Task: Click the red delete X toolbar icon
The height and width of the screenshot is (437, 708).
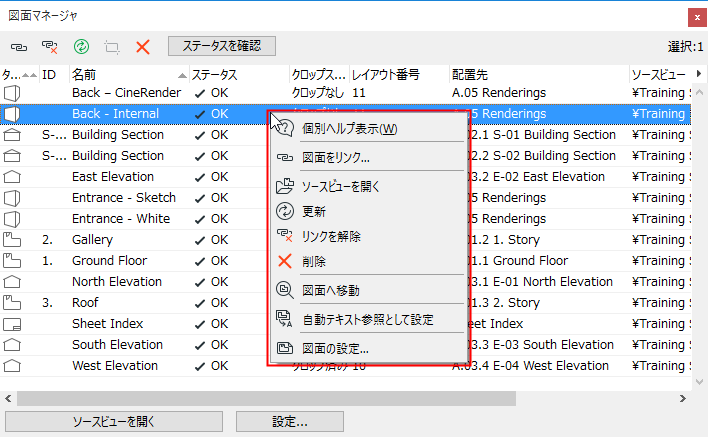Action: [x=143, y=46]
